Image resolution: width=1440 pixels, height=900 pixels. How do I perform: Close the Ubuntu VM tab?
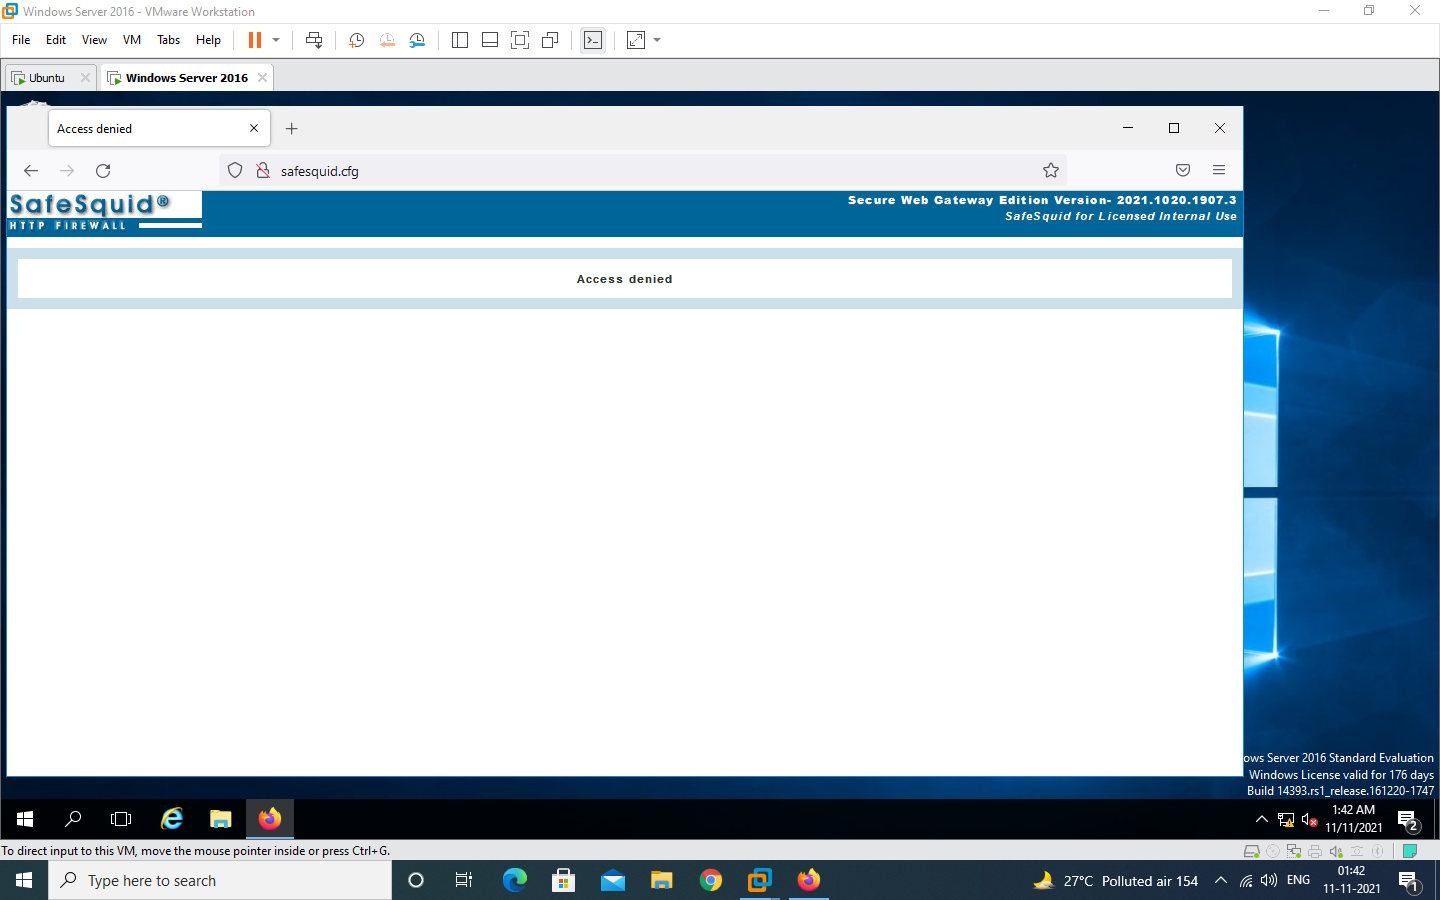pos(85,78)
